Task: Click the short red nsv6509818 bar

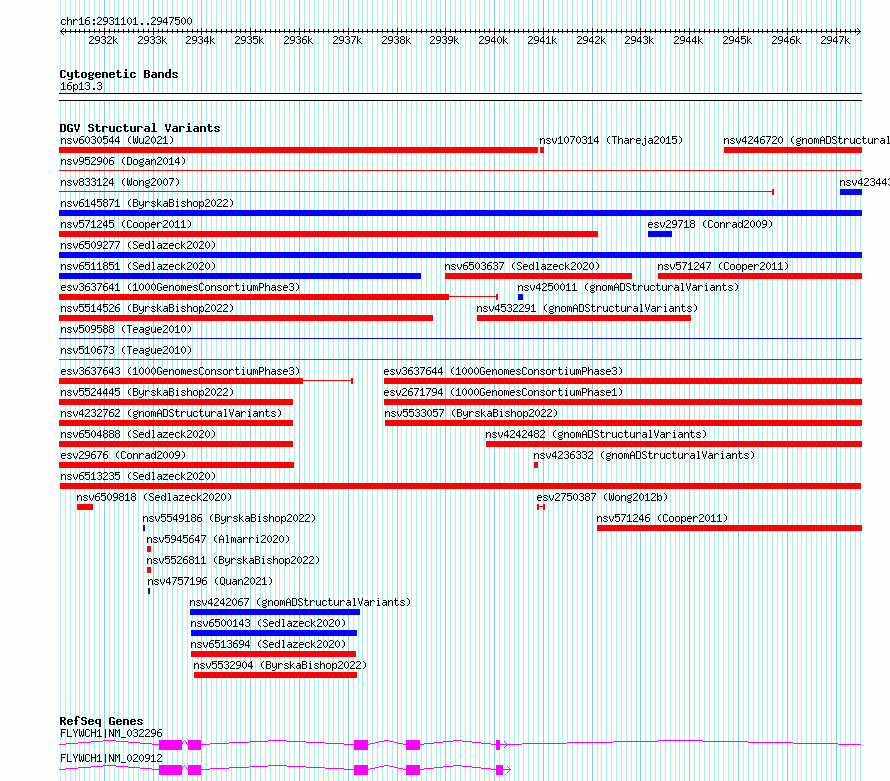Action: point(85,507)
